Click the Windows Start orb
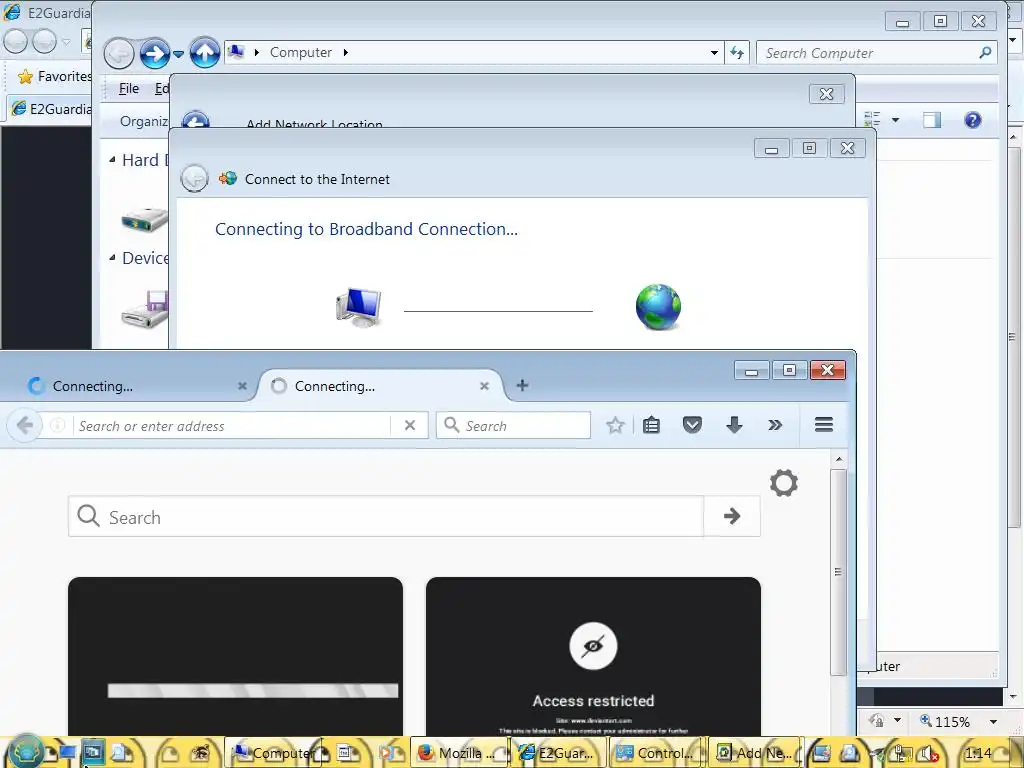 pyautogui.click(x=25, y=752)
